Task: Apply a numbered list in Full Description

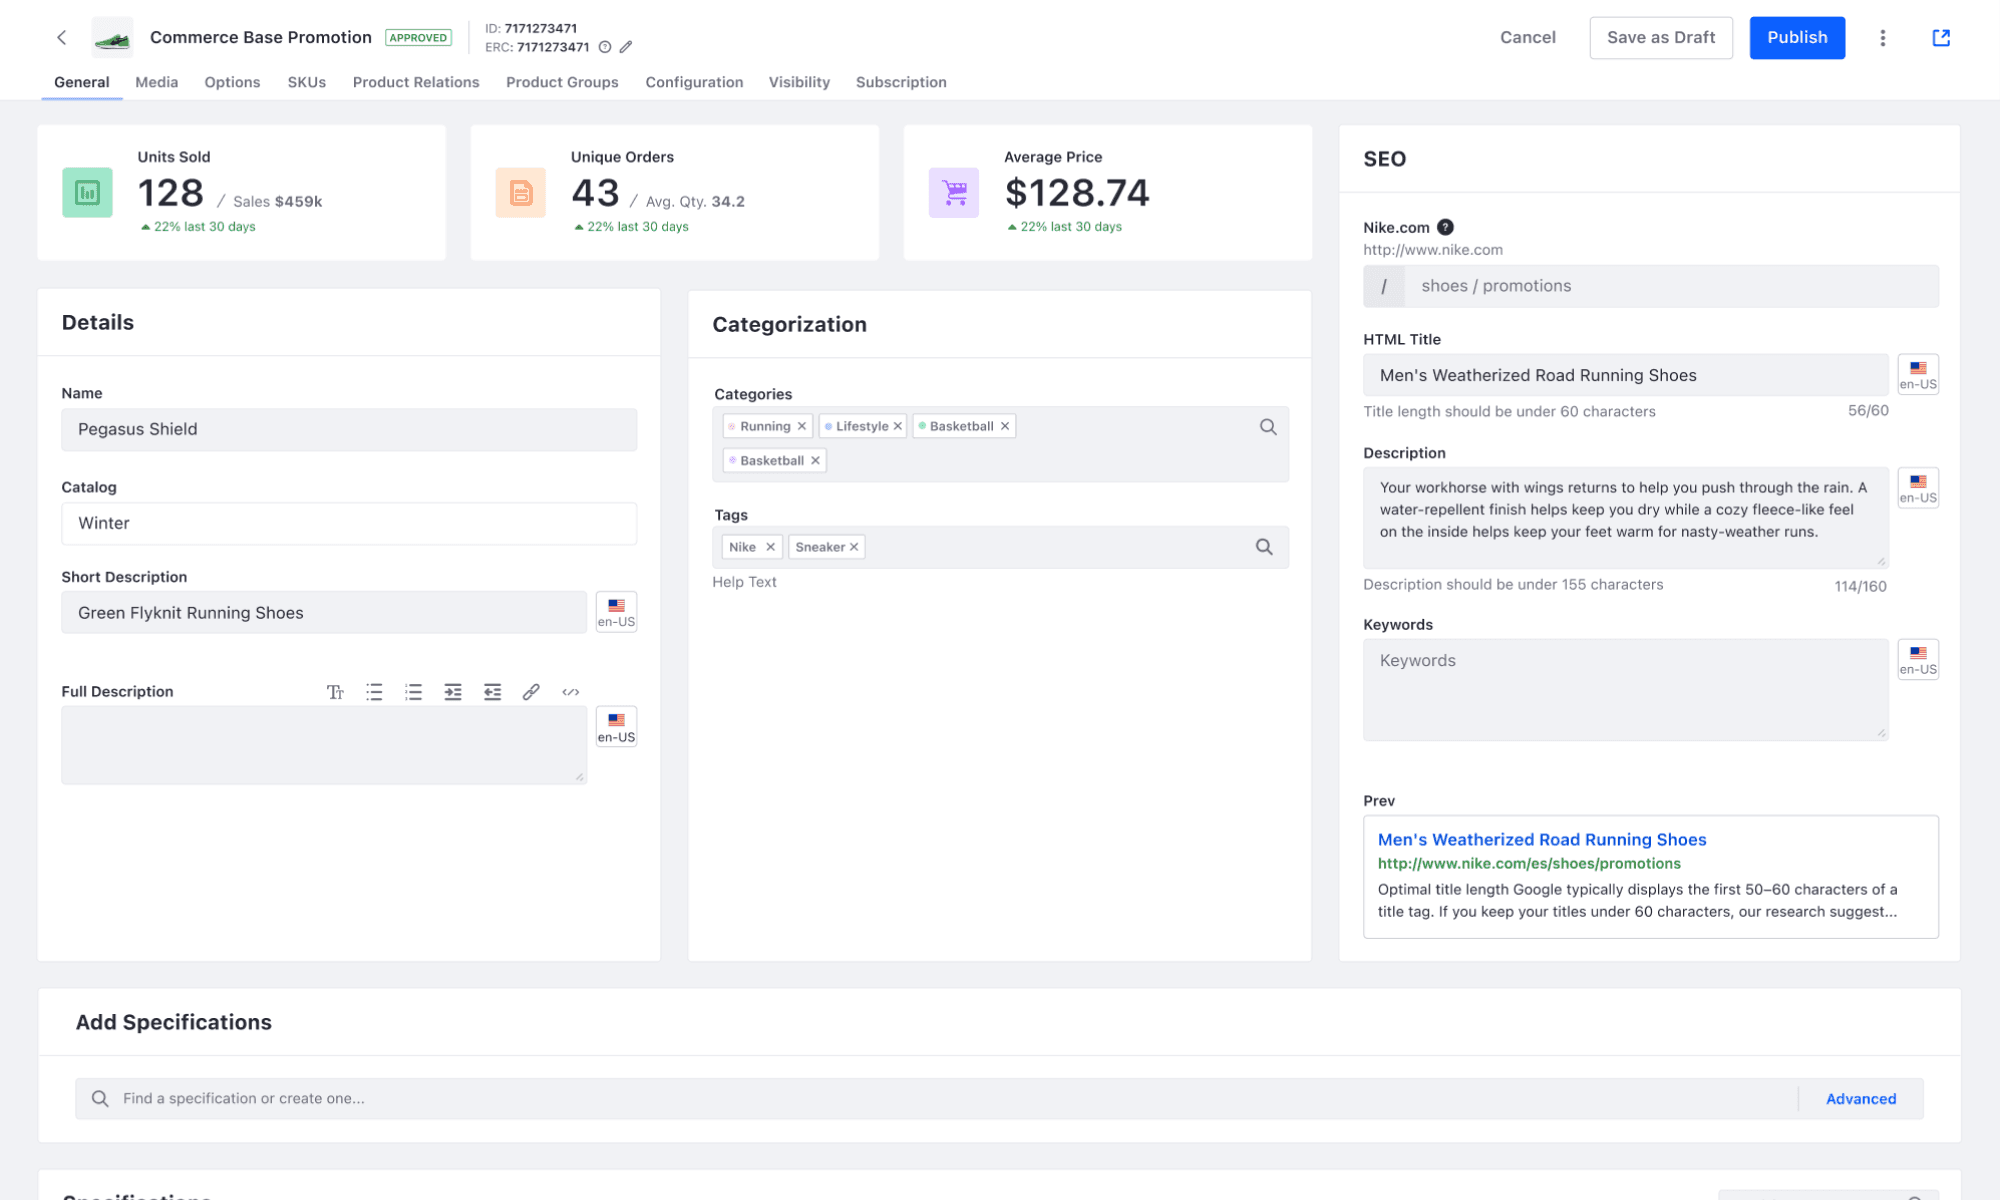Action: click(413, 691)
